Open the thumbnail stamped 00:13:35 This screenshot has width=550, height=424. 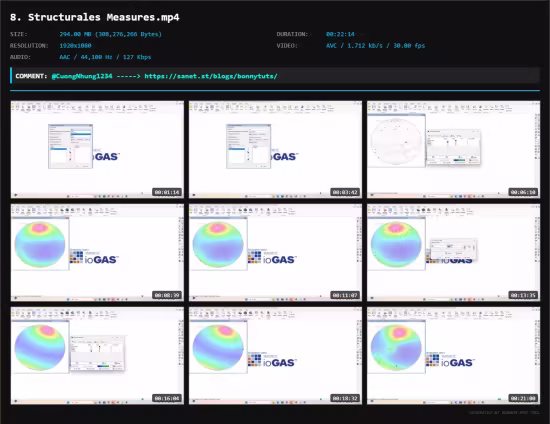click(x=454, y=253)
